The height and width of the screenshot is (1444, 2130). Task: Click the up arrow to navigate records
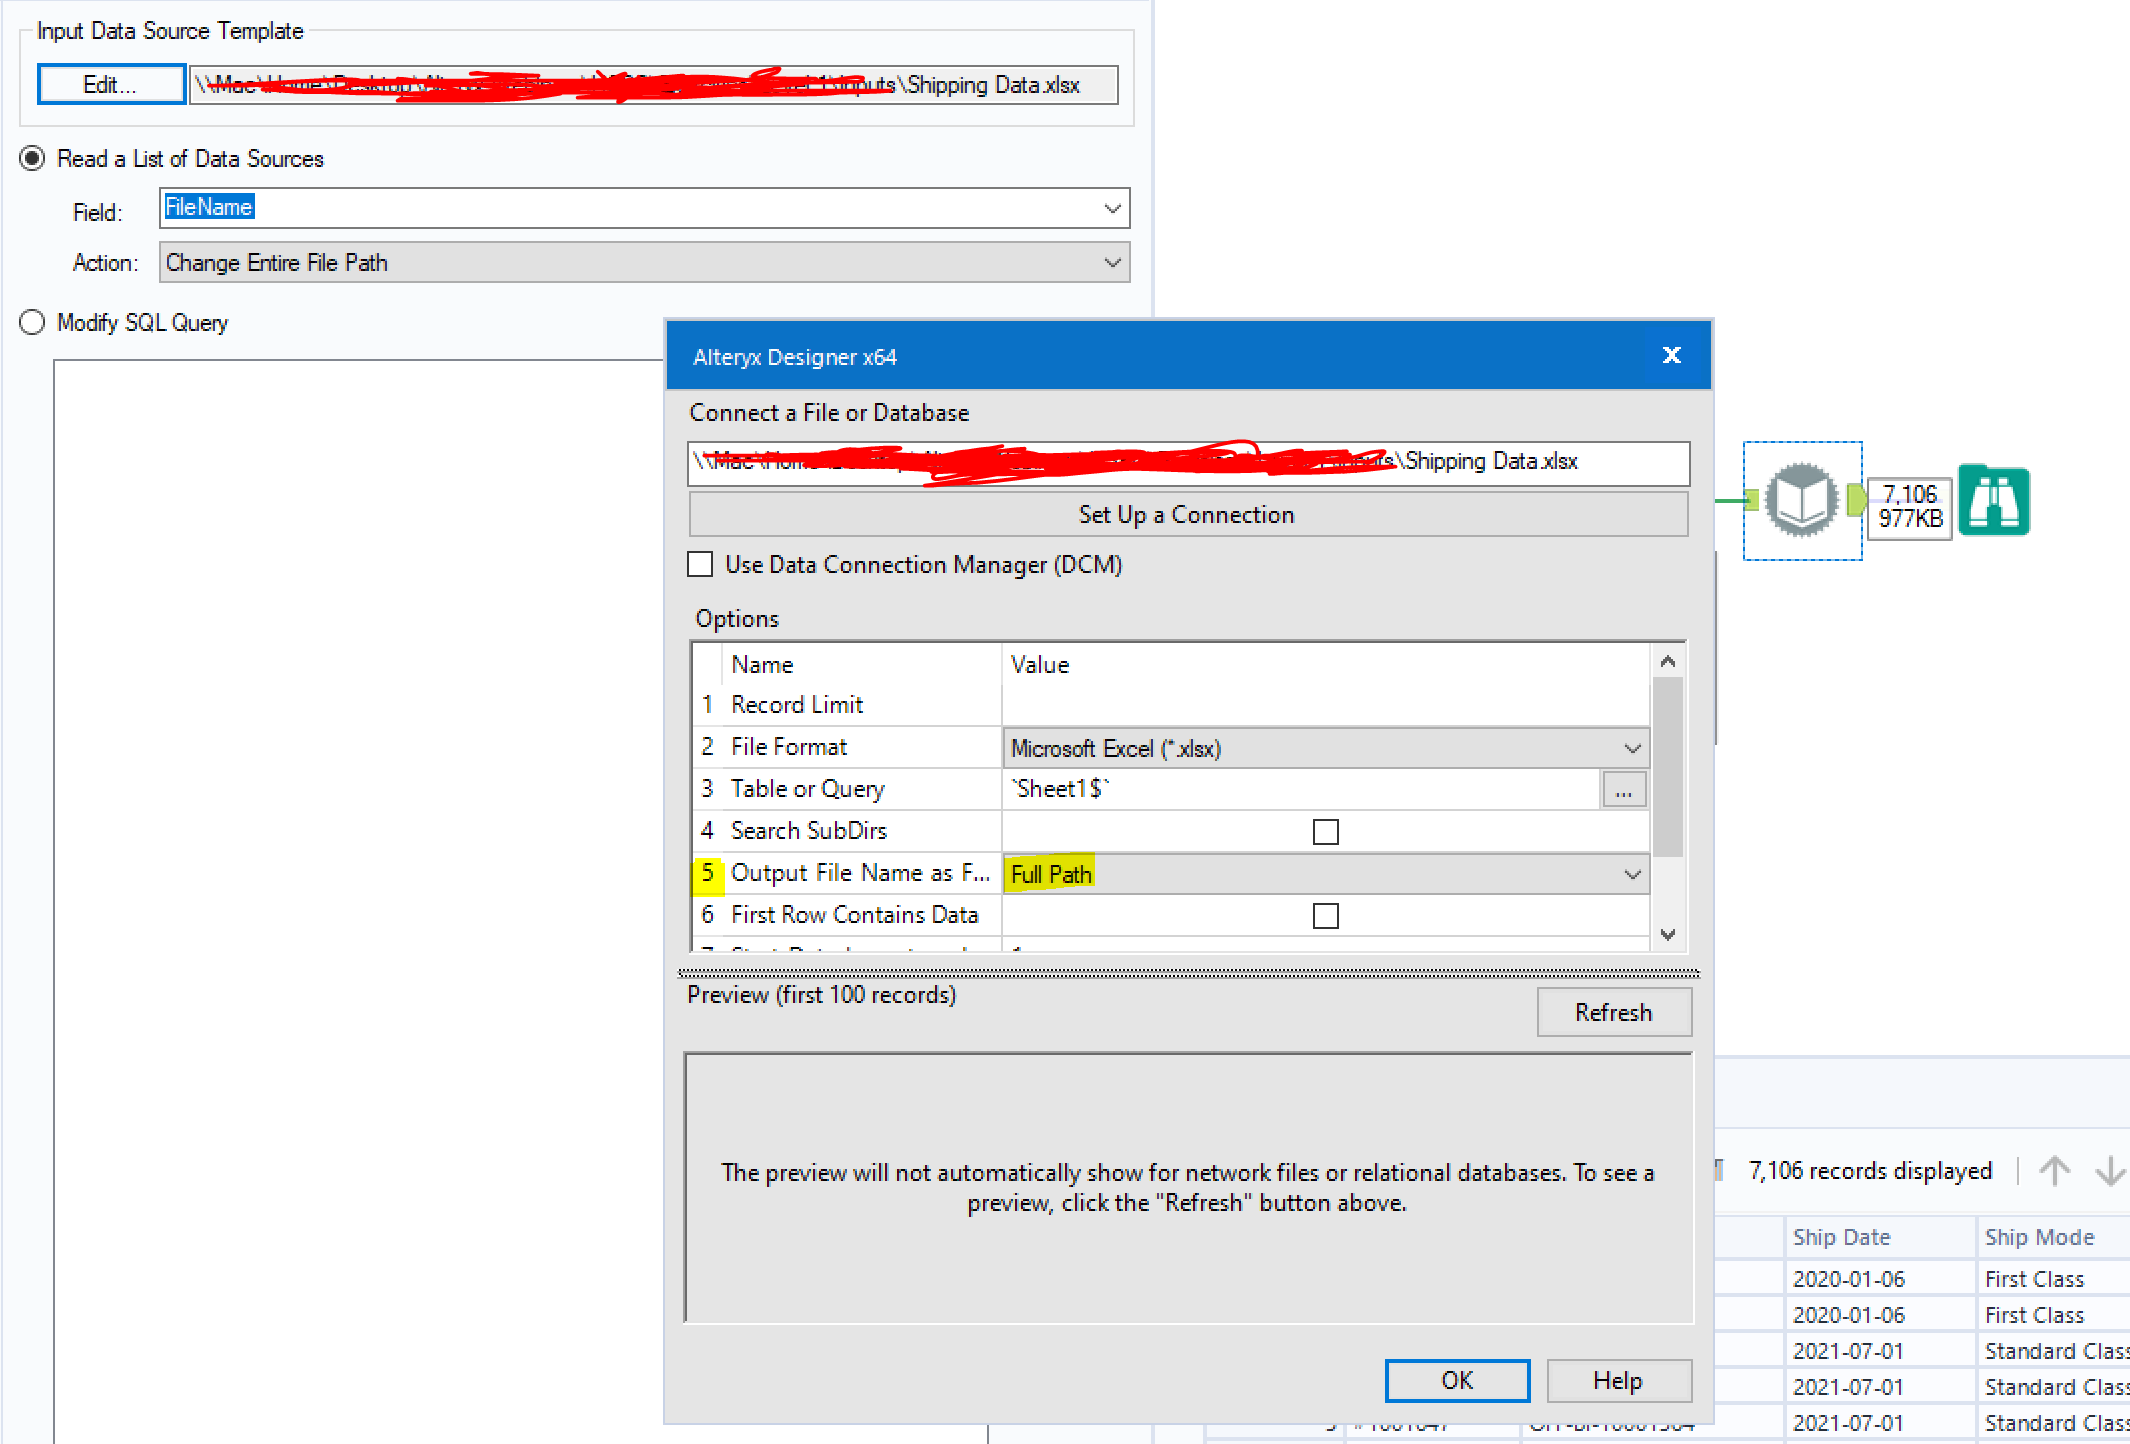pyautogui.click(x=2055, y=1170)
